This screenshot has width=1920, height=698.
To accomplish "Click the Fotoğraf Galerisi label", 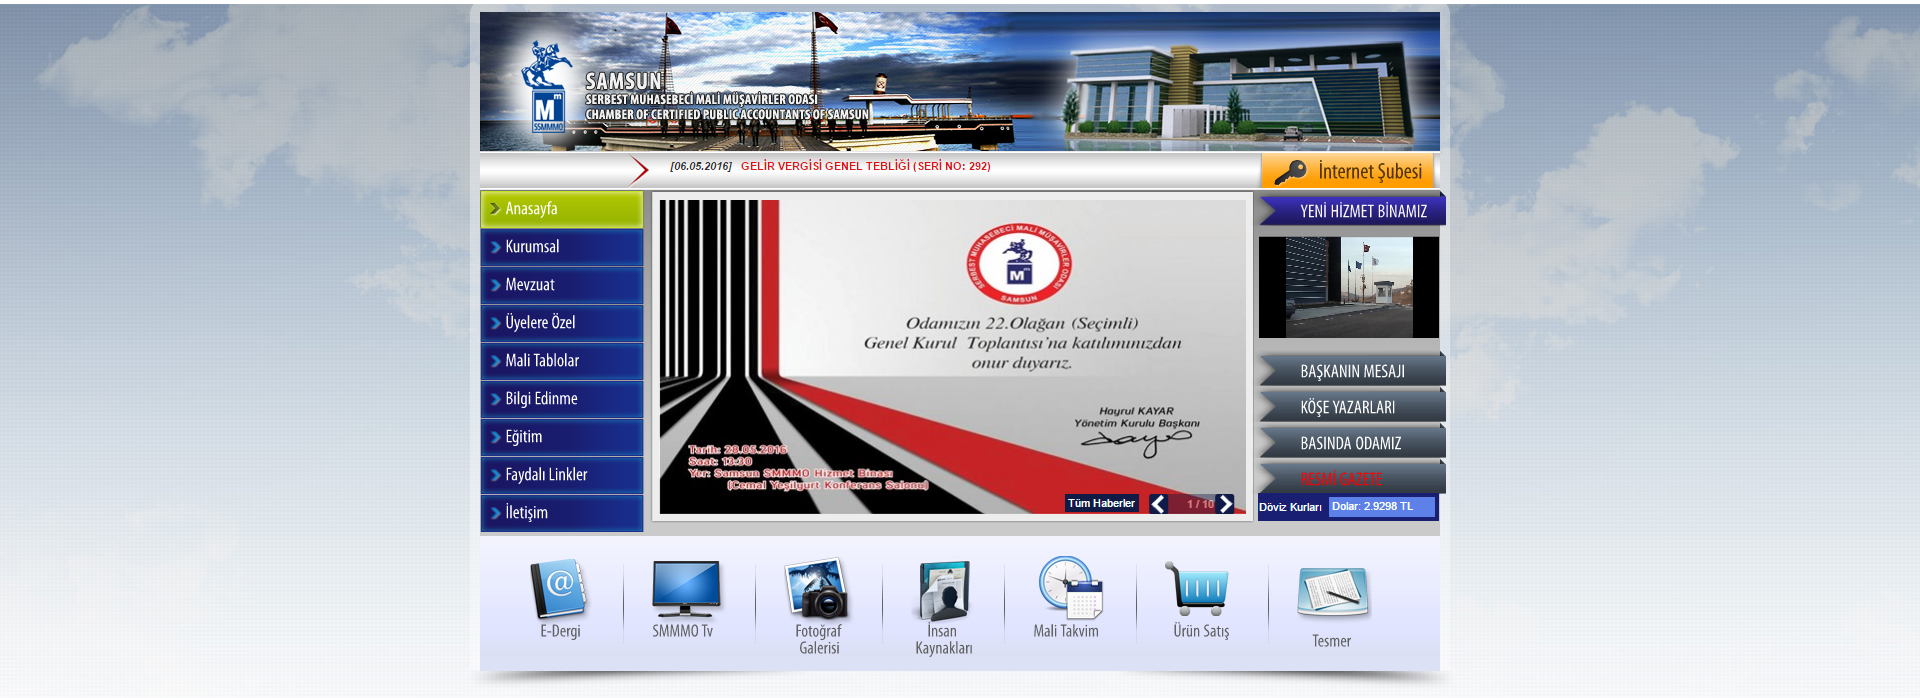I will click(819, 639).
